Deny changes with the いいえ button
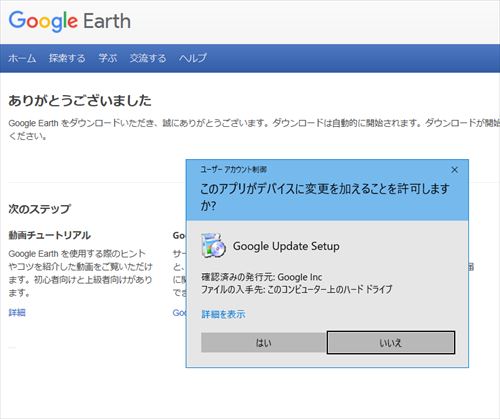This screenshot has width=500, height=419. pyautogui.click(x=391, y=342)
